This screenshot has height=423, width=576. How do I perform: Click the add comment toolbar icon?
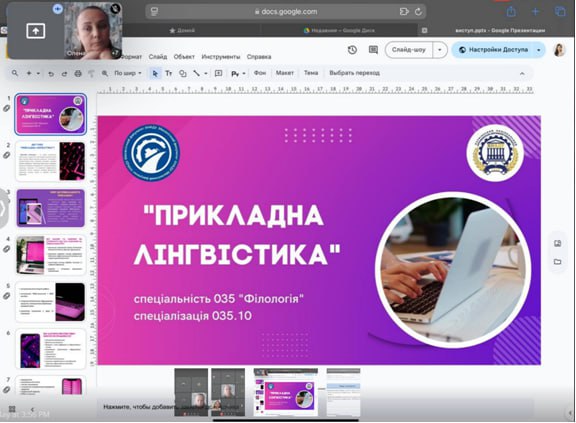click(219, 73)
